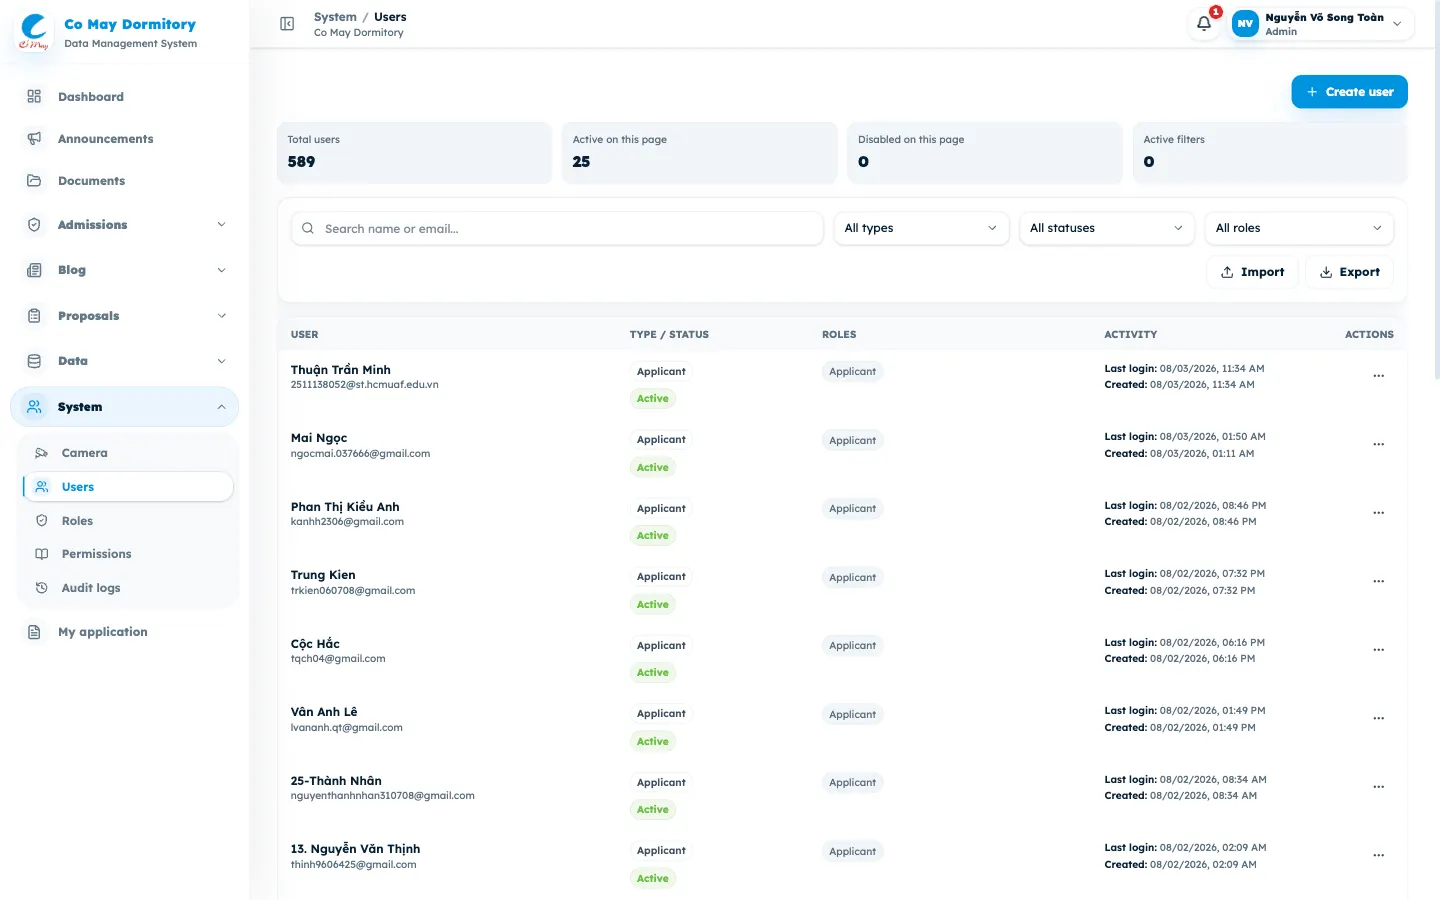Viewport: 1440px width, 900px height.
Task: Collapse the sidebar panel toggle icon
Action: pos(287,24)
